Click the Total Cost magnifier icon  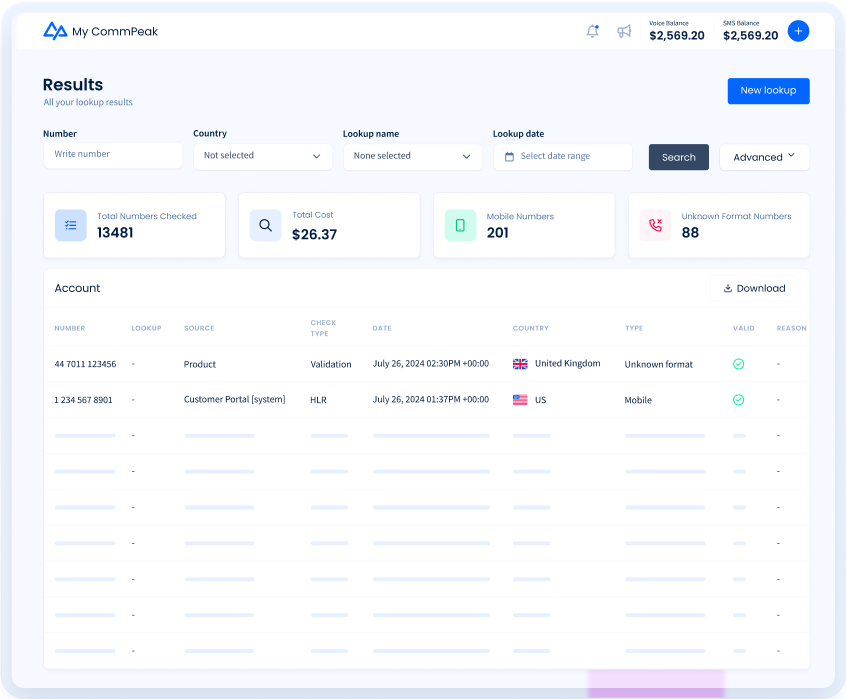(266, 225)
